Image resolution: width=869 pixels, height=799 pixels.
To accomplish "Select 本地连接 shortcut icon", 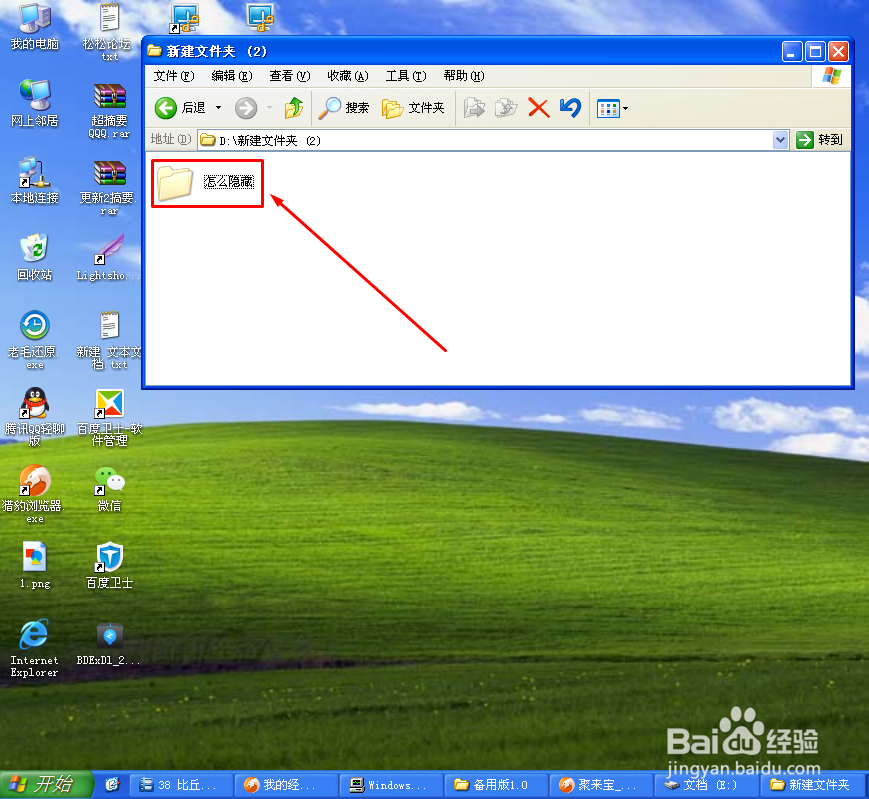I will 35,180.
